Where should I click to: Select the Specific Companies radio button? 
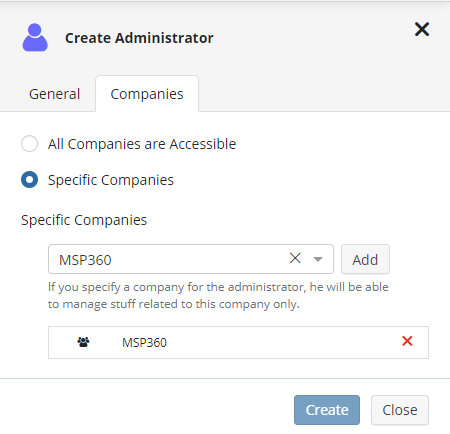pyautogui.click(x=29, y=180)
